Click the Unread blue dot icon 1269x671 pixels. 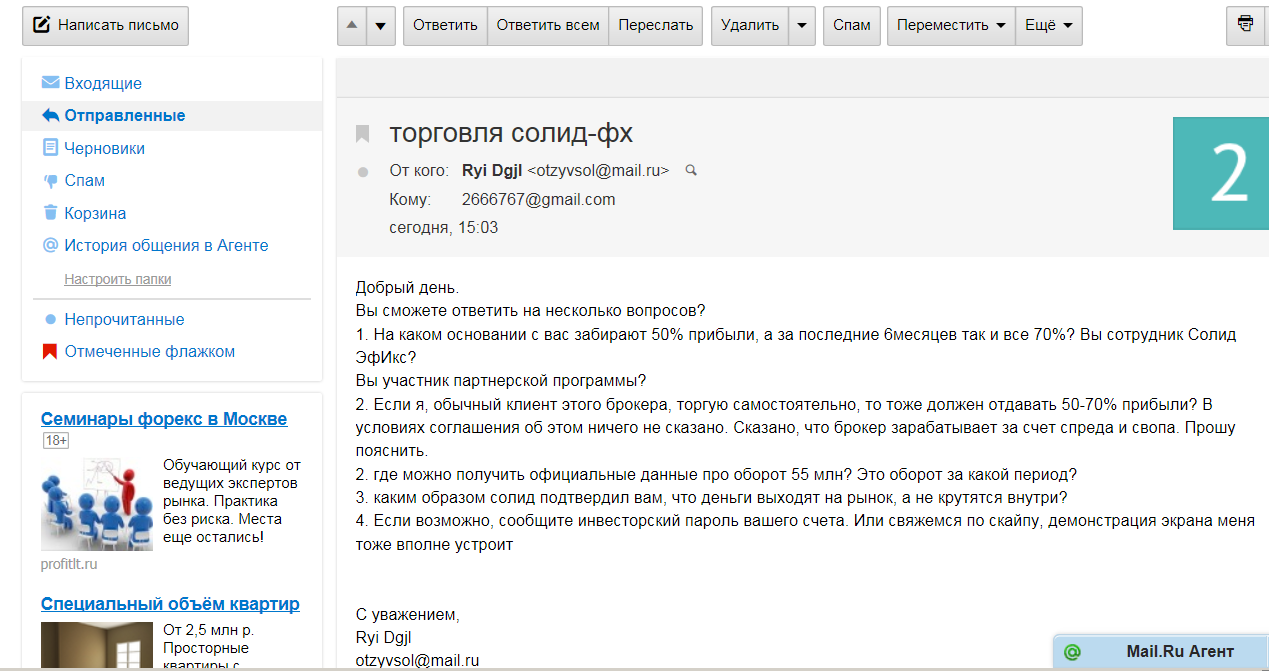pyautogui.click(x=50, y=320)
